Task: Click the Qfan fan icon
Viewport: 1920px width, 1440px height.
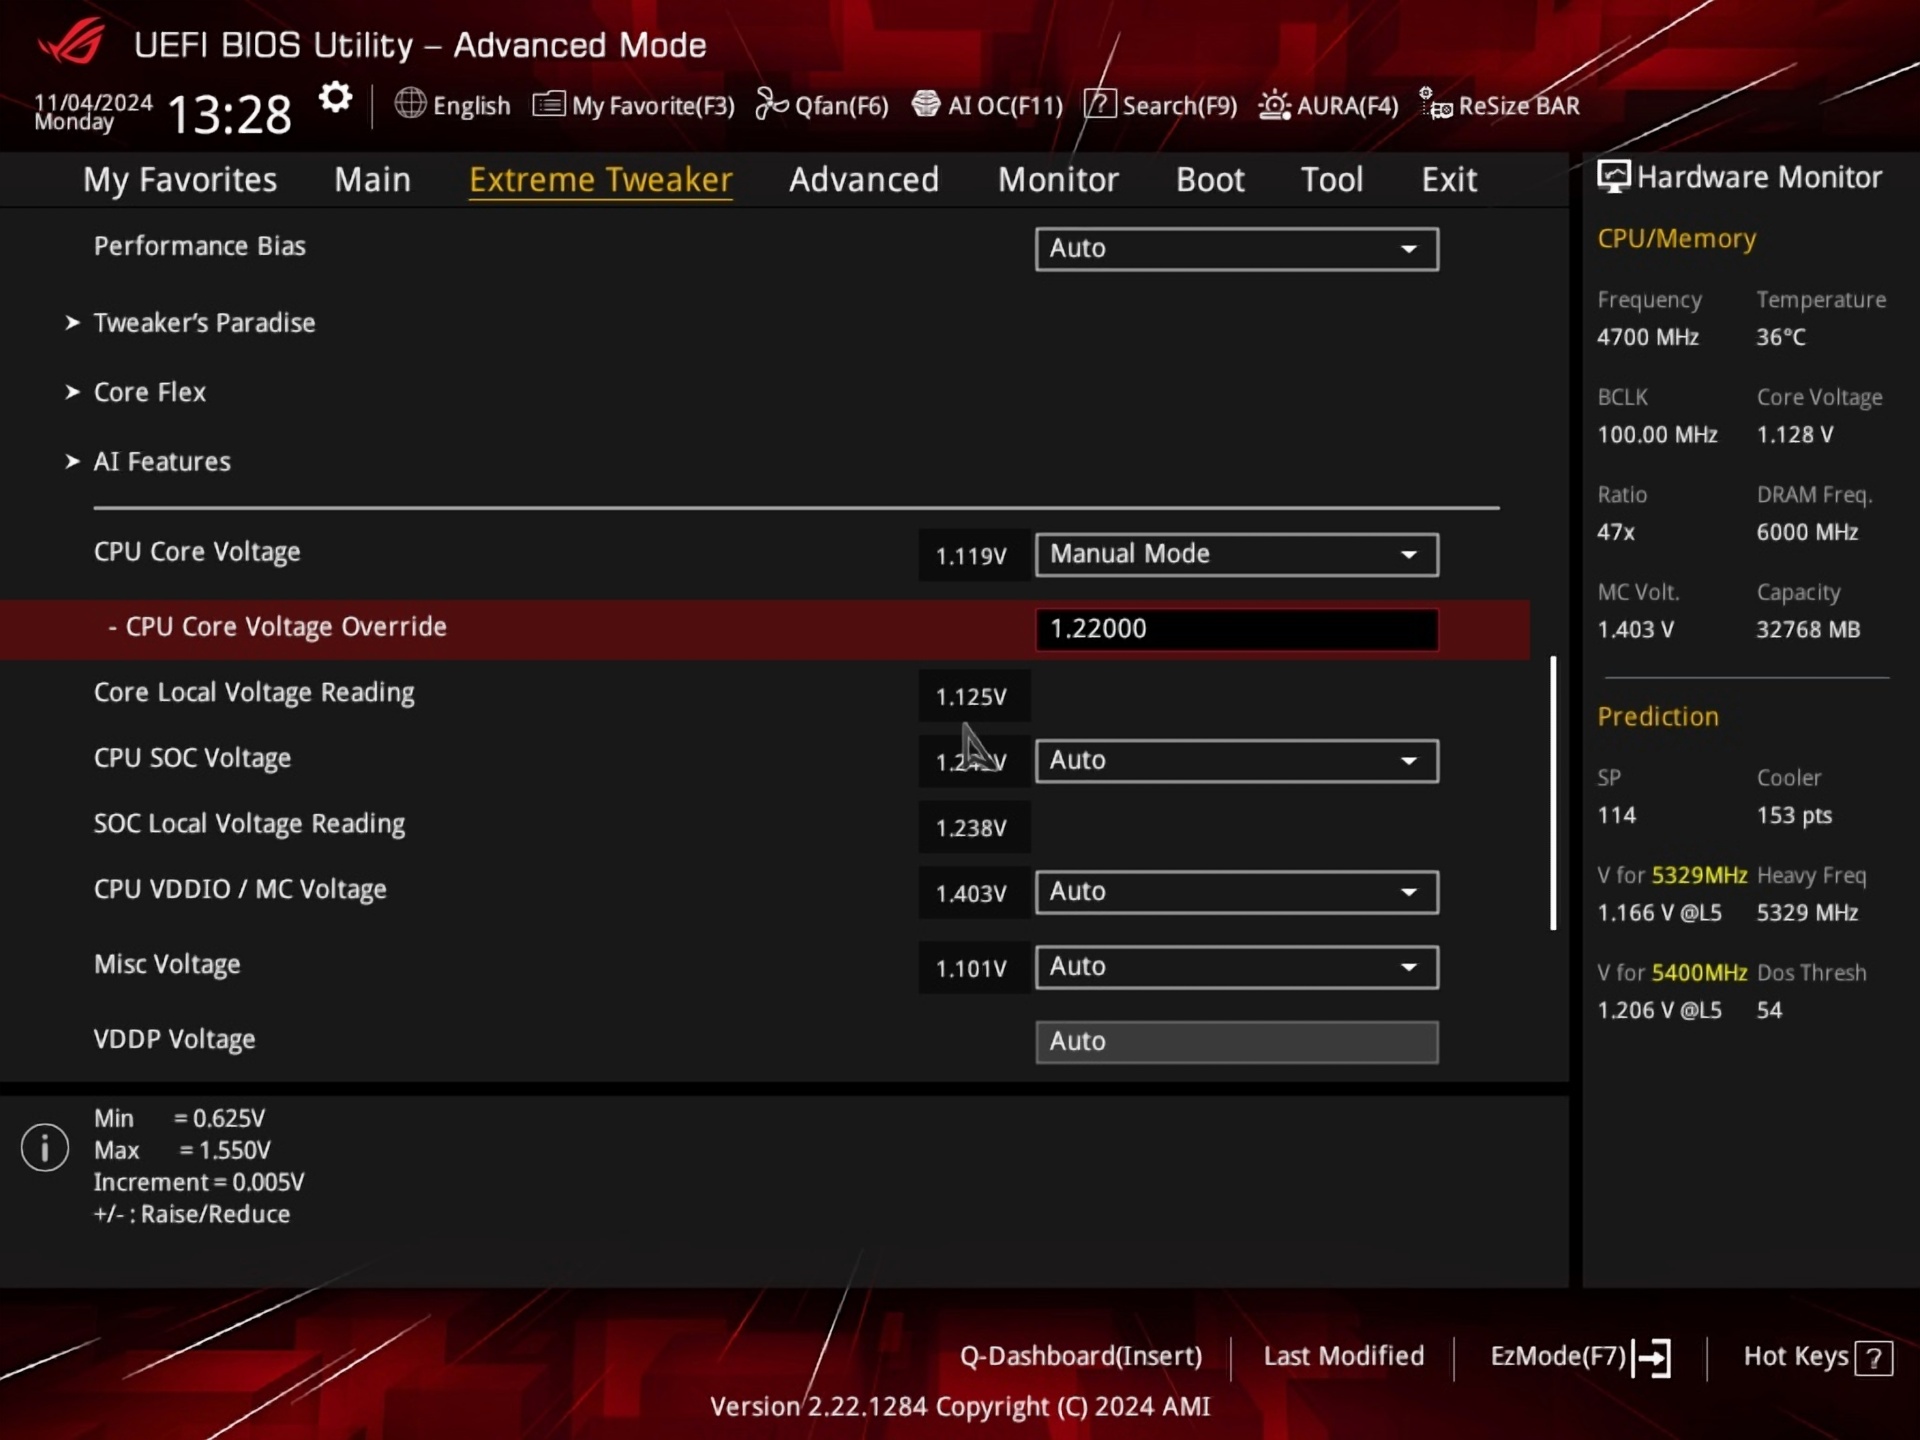Action: (771, 103)
